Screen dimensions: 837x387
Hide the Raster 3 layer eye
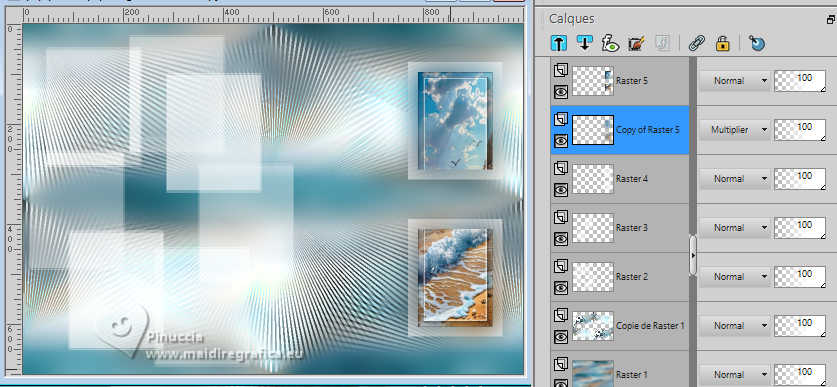pos(560,239)
